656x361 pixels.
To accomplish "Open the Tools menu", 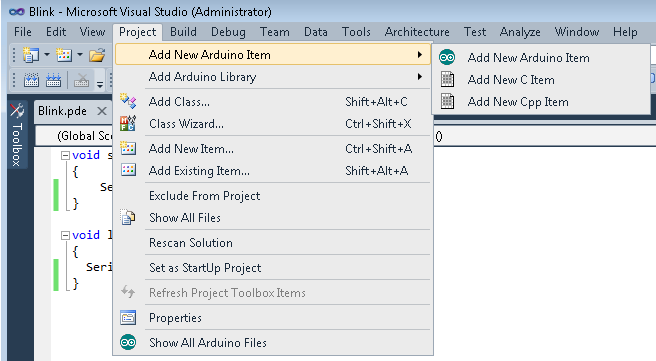I will point(356,32).
